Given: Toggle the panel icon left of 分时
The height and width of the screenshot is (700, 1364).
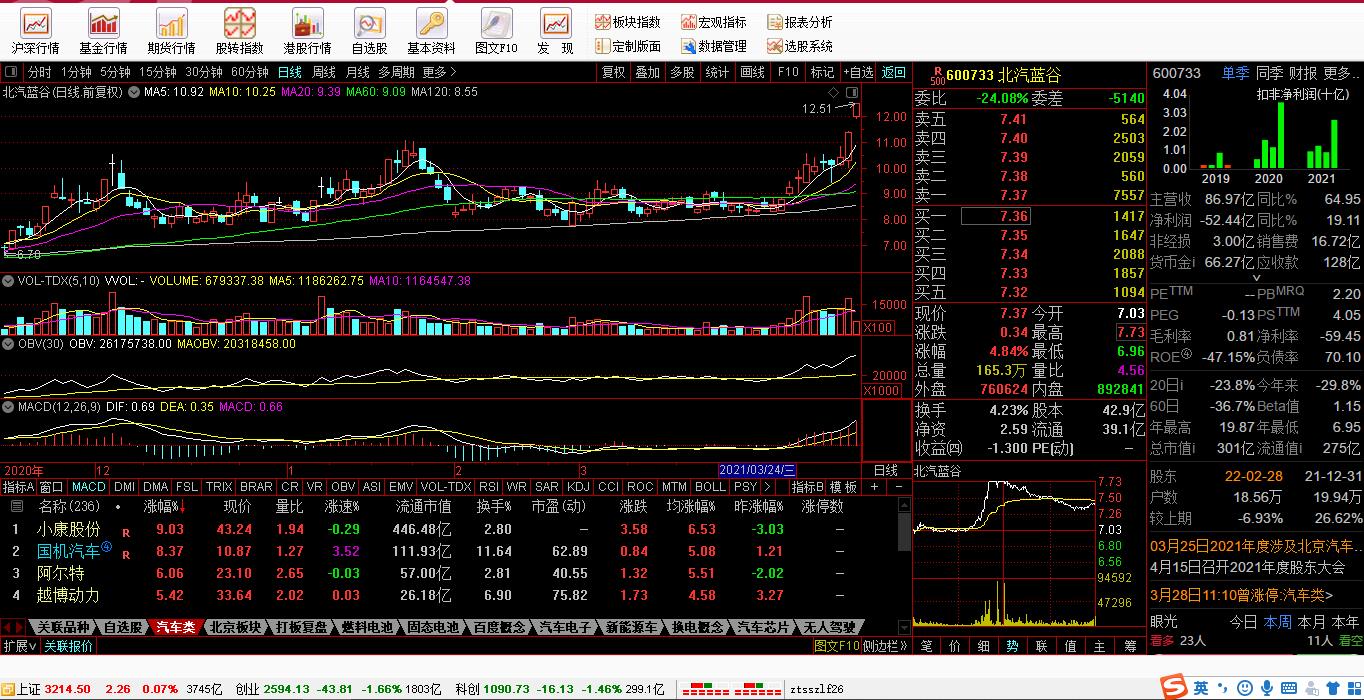Looking at the screenshot, I should click(x=11, y=72).
